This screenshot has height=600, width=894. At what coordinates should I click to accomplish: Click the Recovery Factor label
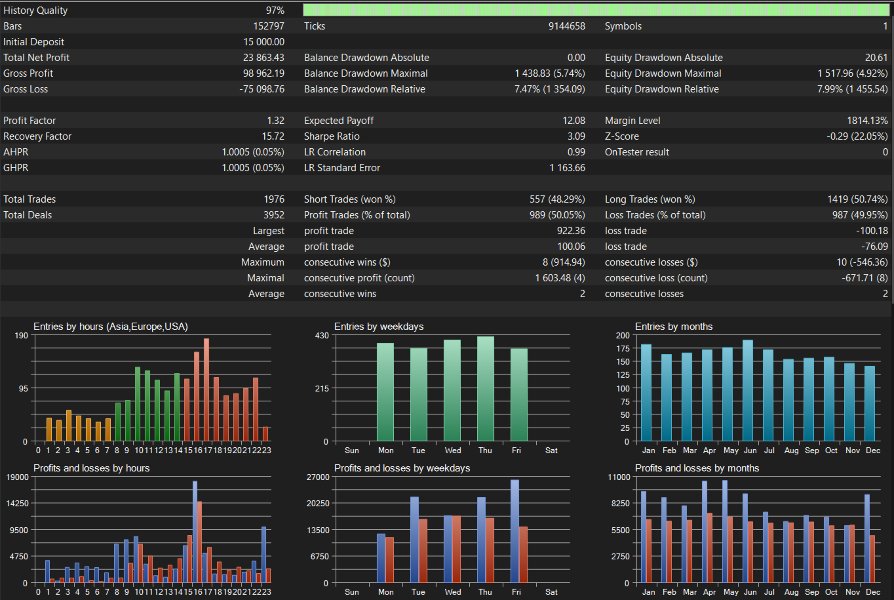[x=38, y=136]
